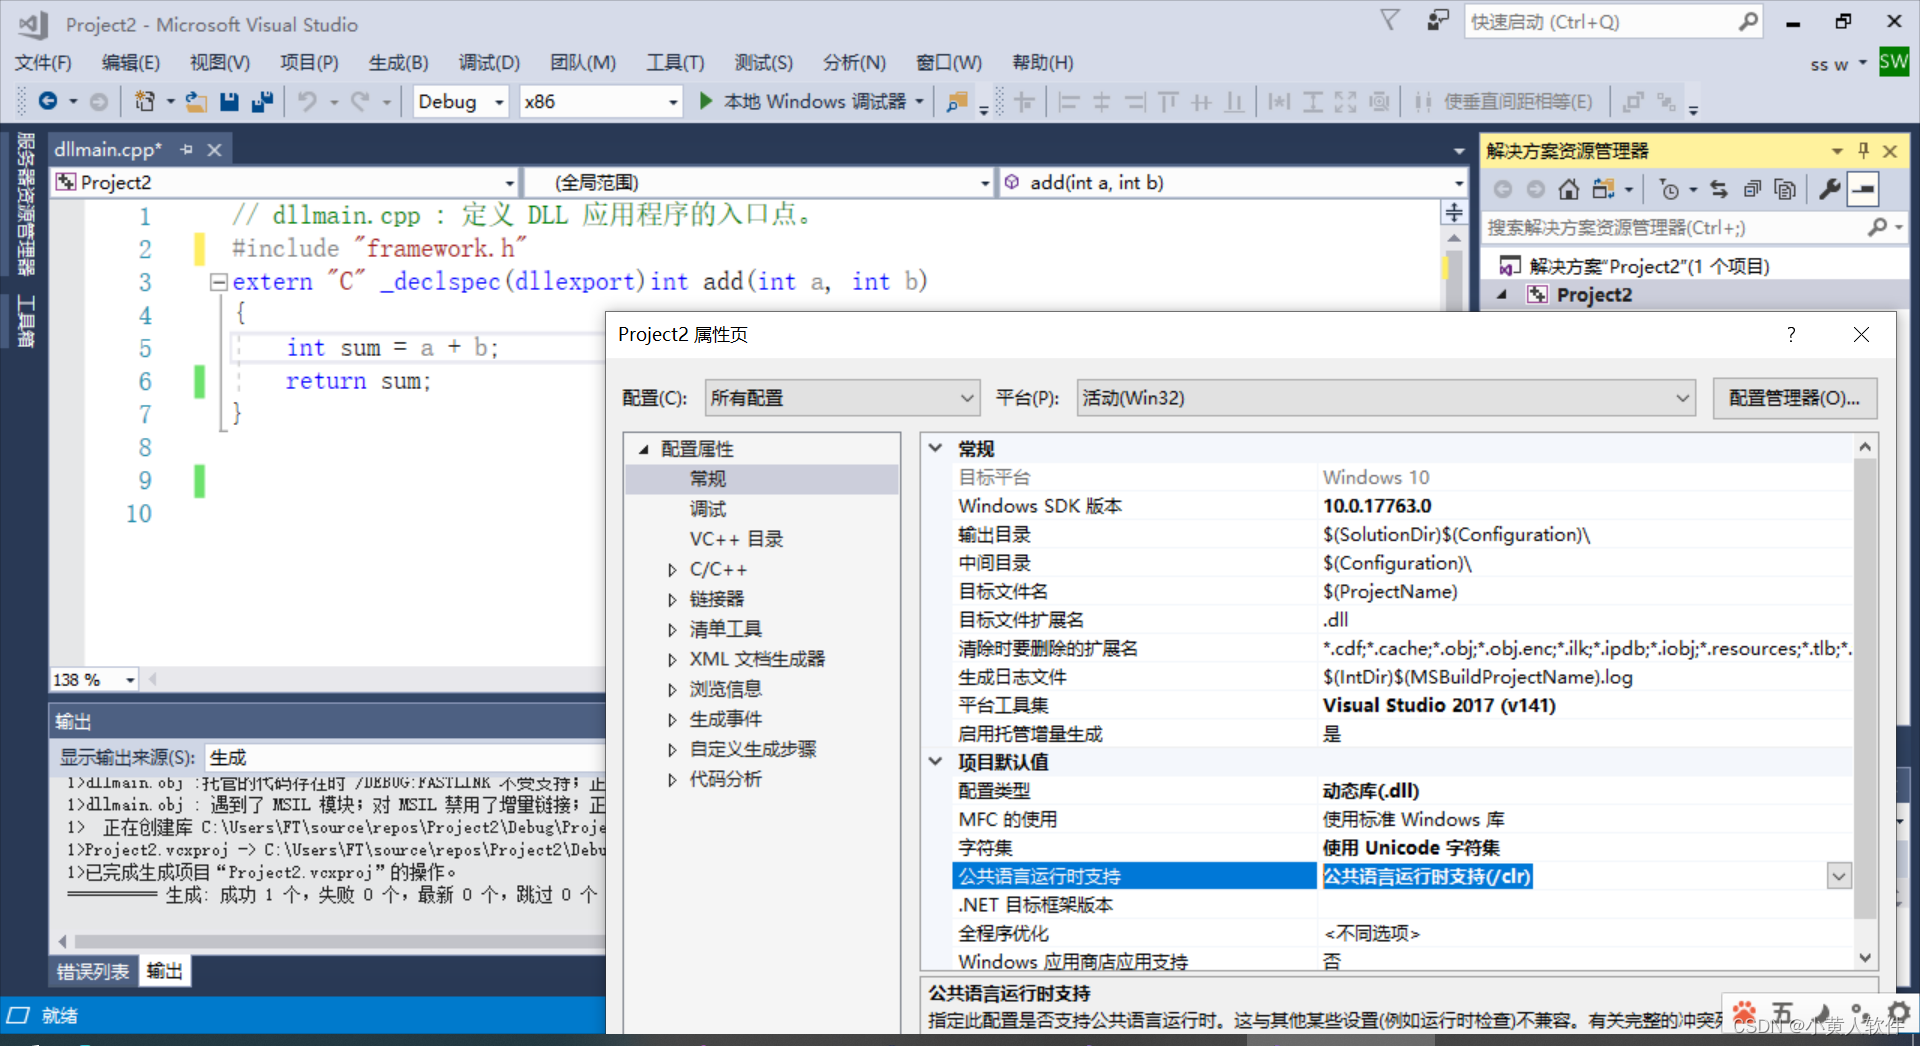Click the redo arrow icon

tap(360, 101)
